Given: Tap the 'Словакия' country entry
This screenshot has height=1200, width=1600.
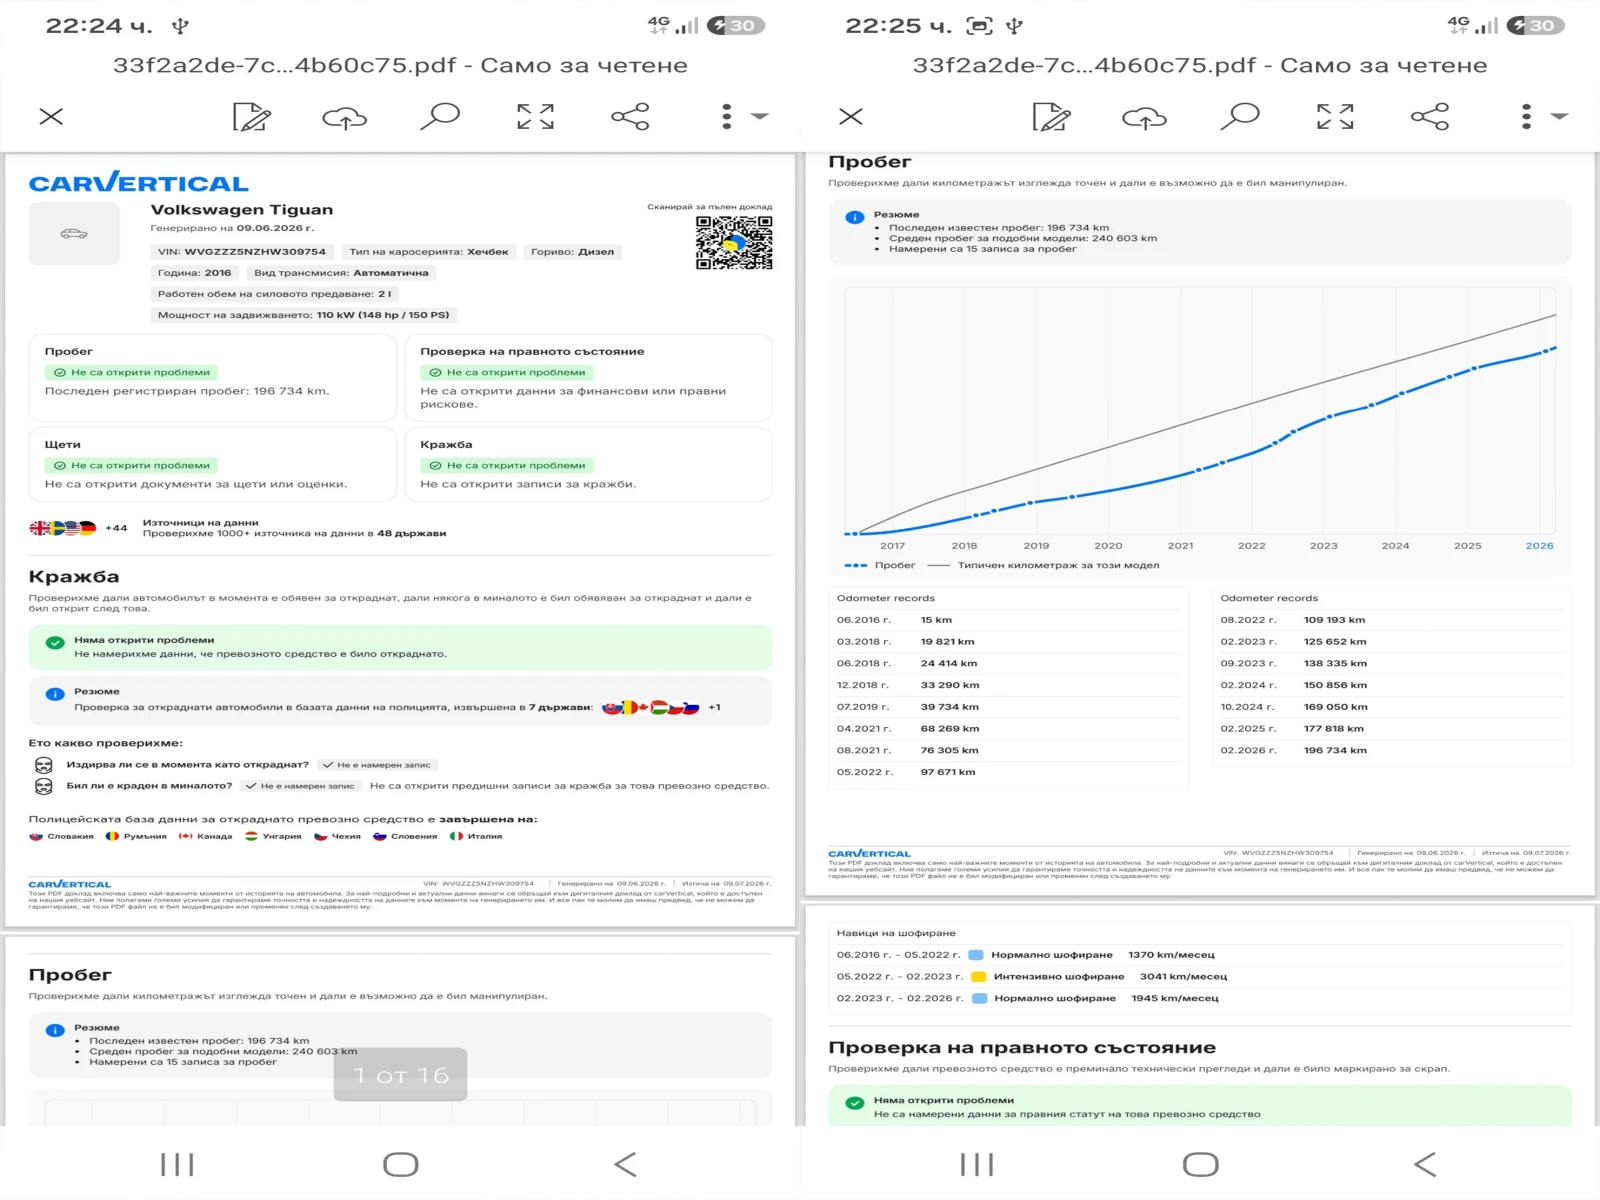Looking at the screenshot, I should coord(61,836).
